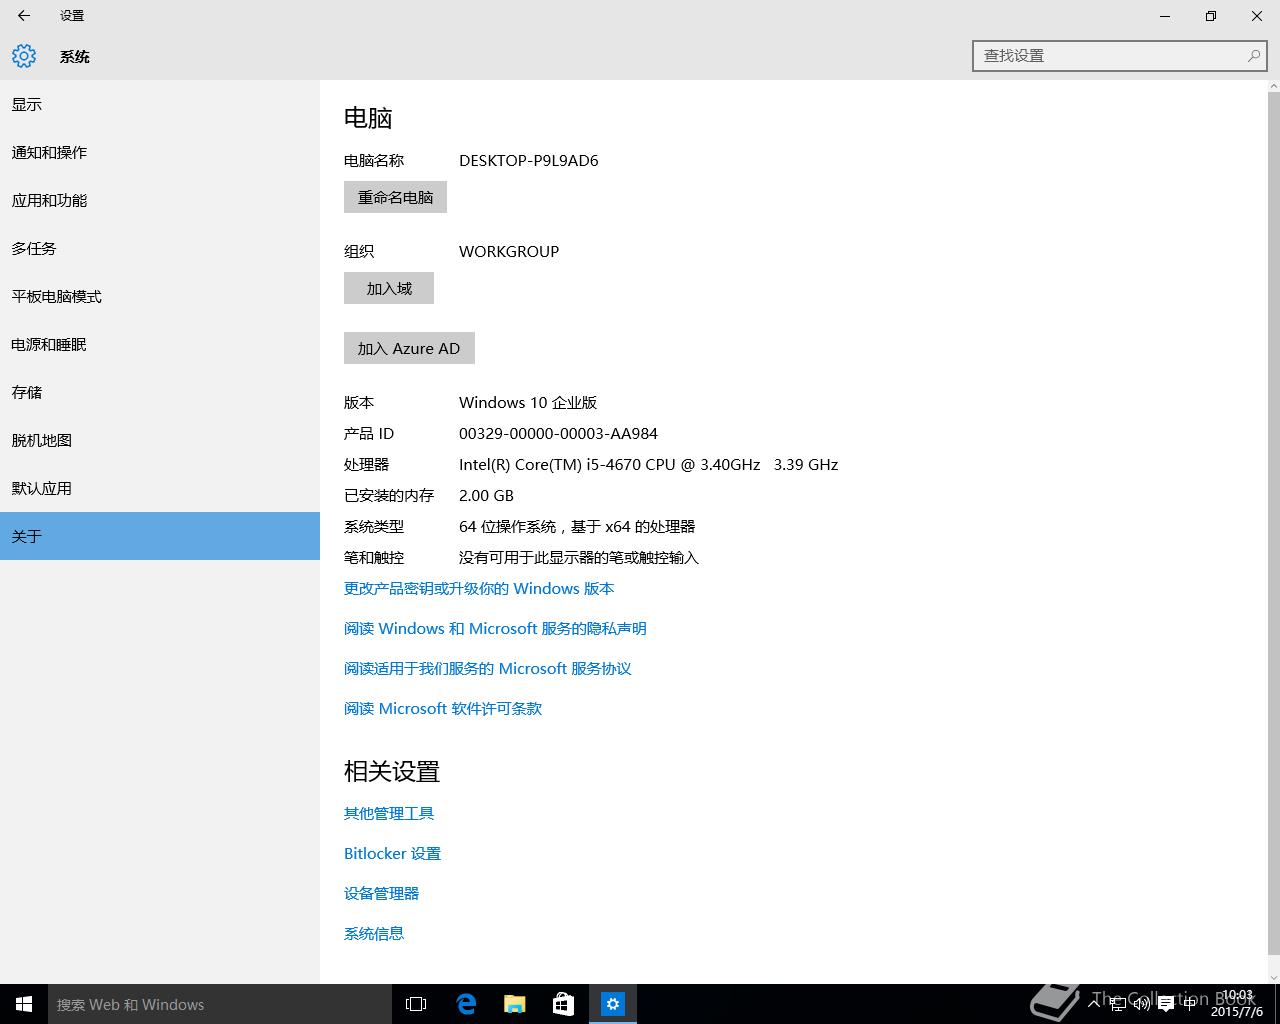Open 系统信息 link
This screenshot has height=1024, width=1280.
coord(374,933)
